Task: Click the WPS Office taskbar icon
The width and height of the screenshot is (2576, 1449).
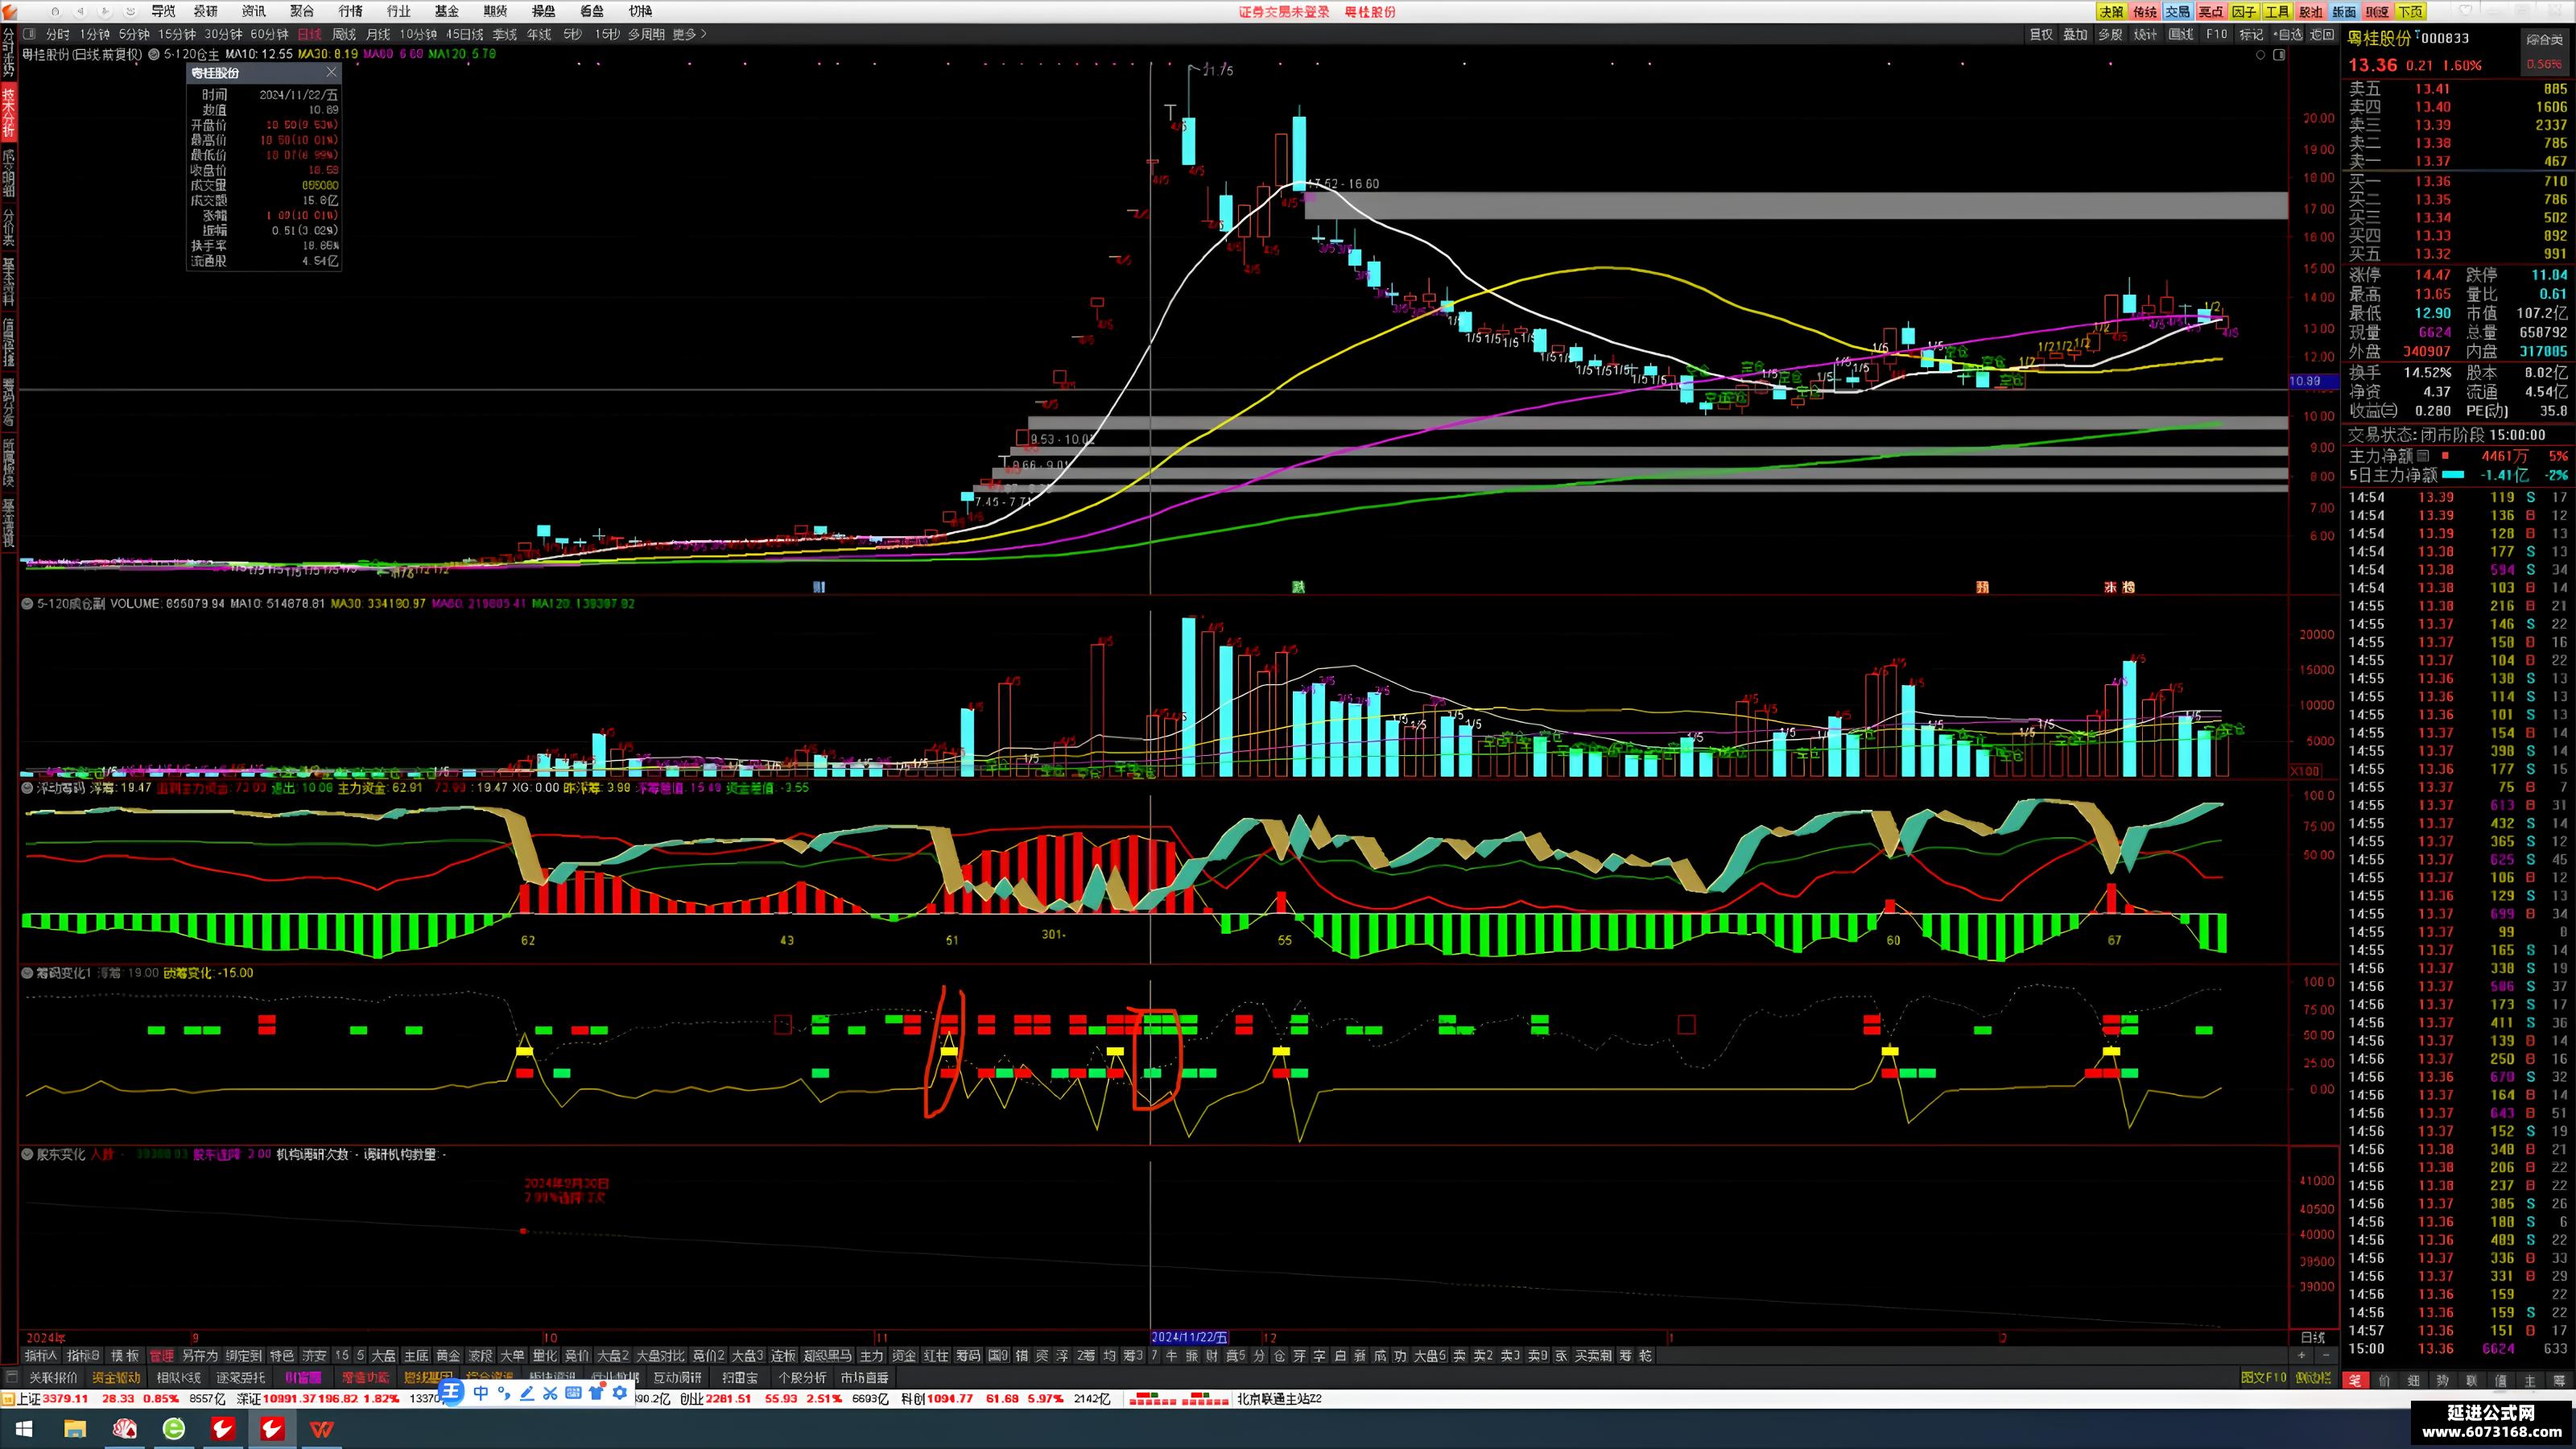Action: [321, 1429]
